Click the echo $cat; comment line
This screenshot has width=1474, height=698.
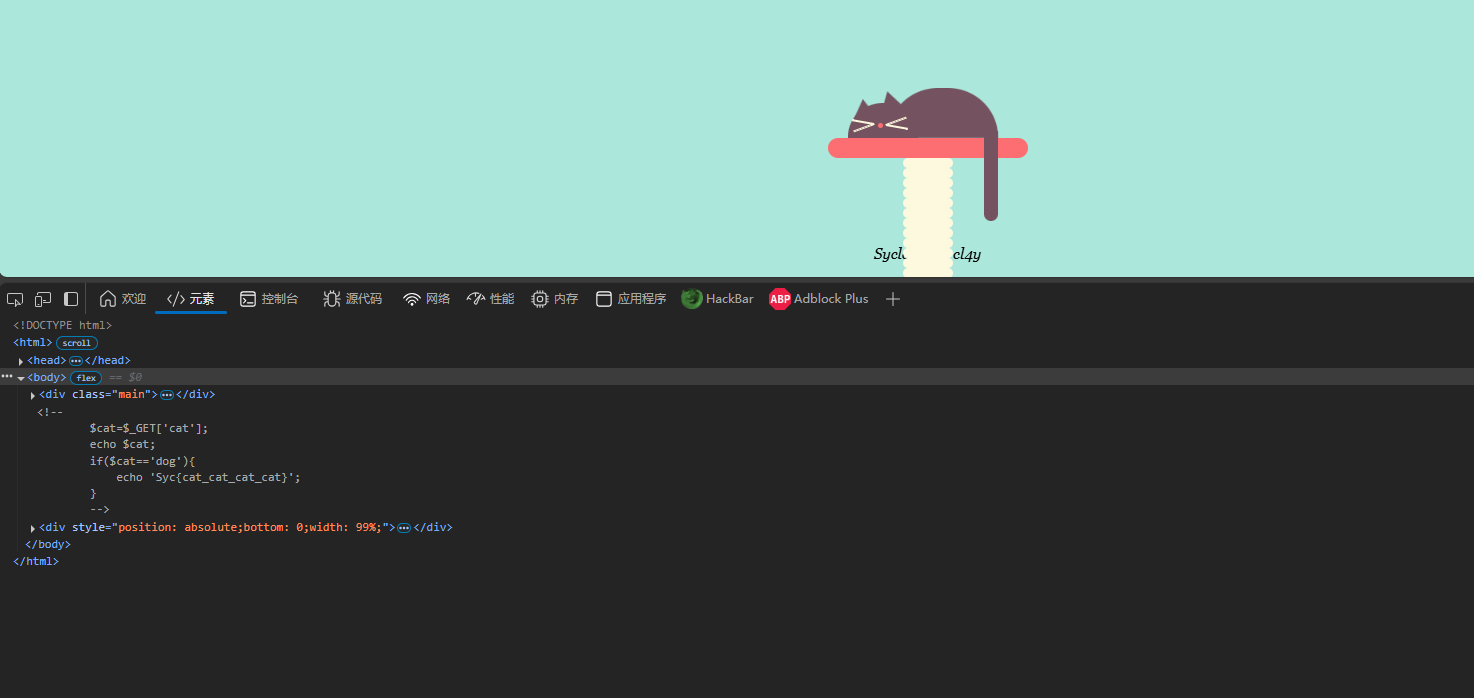[123, 444]
